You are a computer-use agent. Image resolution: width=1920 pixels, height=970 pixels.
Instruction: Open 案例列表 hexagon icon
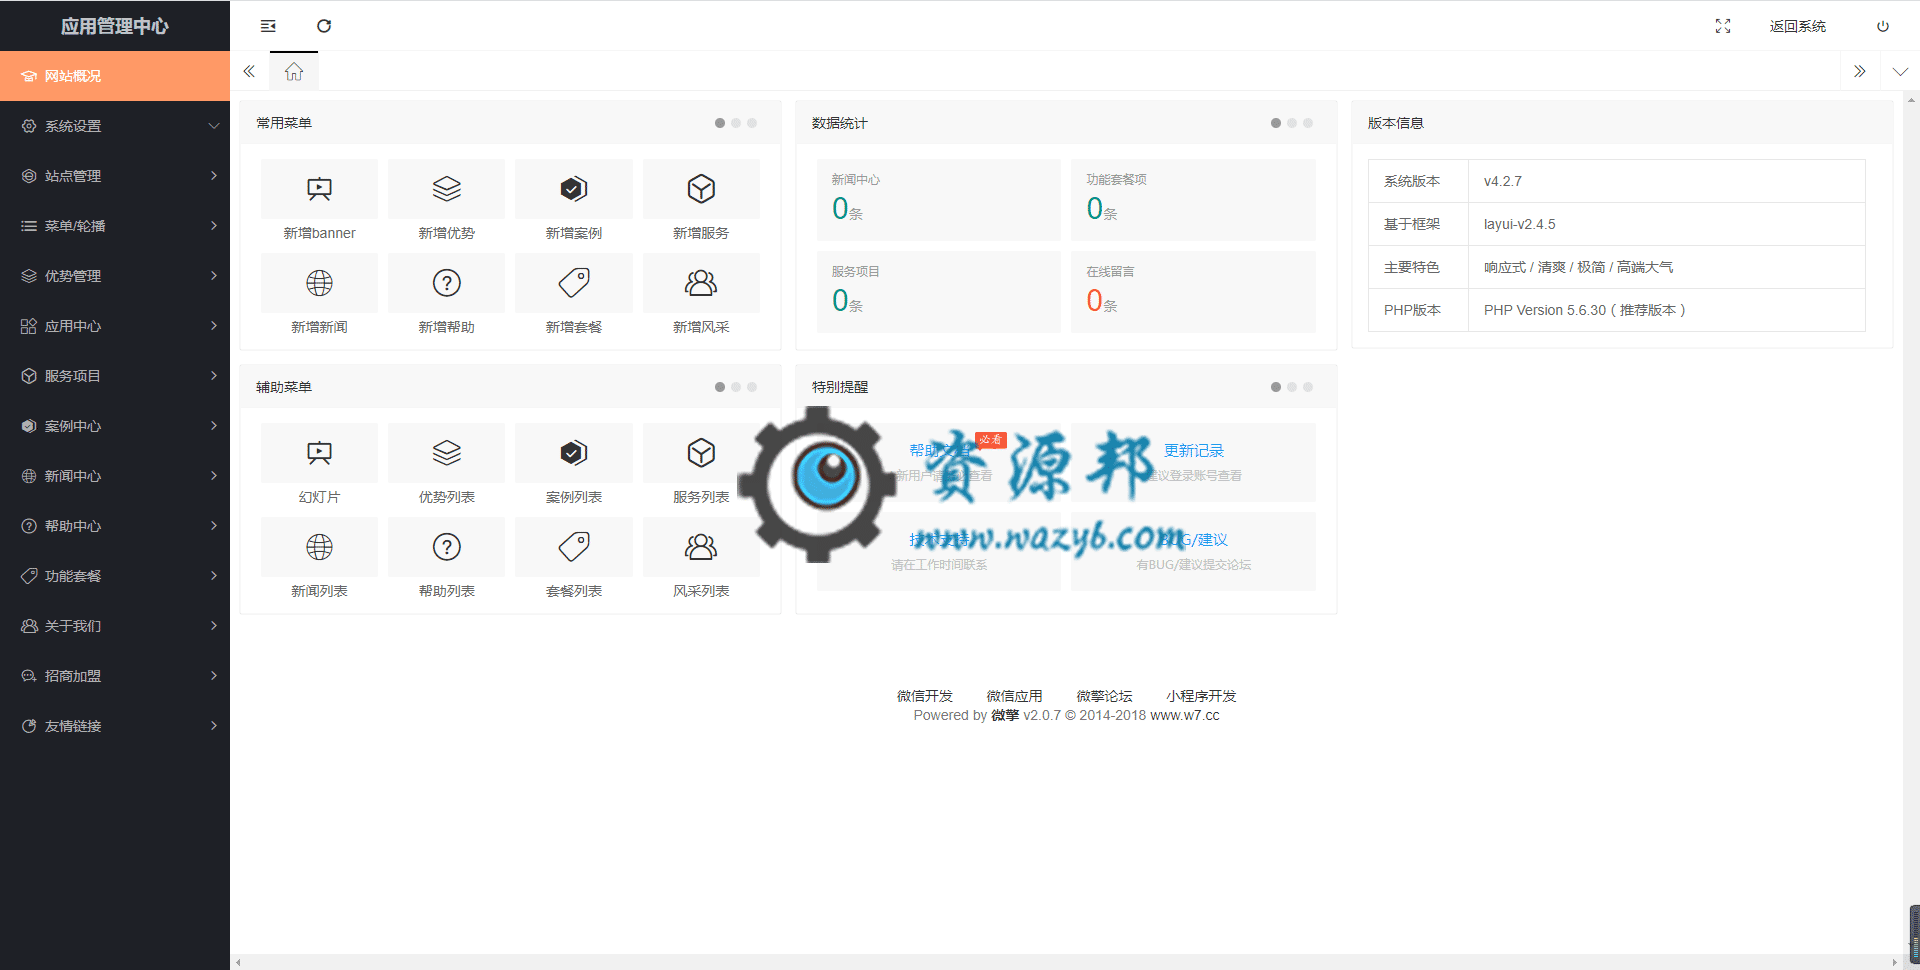click(574, 453)
